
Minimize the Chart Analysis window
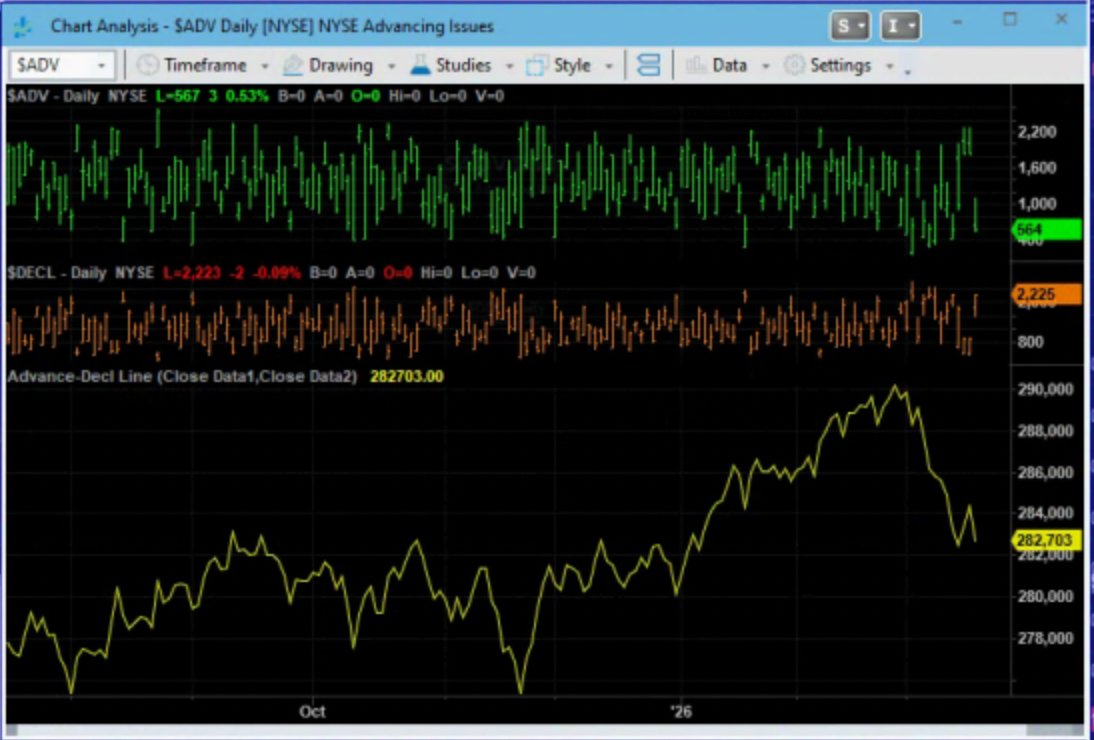coord(957,22)
